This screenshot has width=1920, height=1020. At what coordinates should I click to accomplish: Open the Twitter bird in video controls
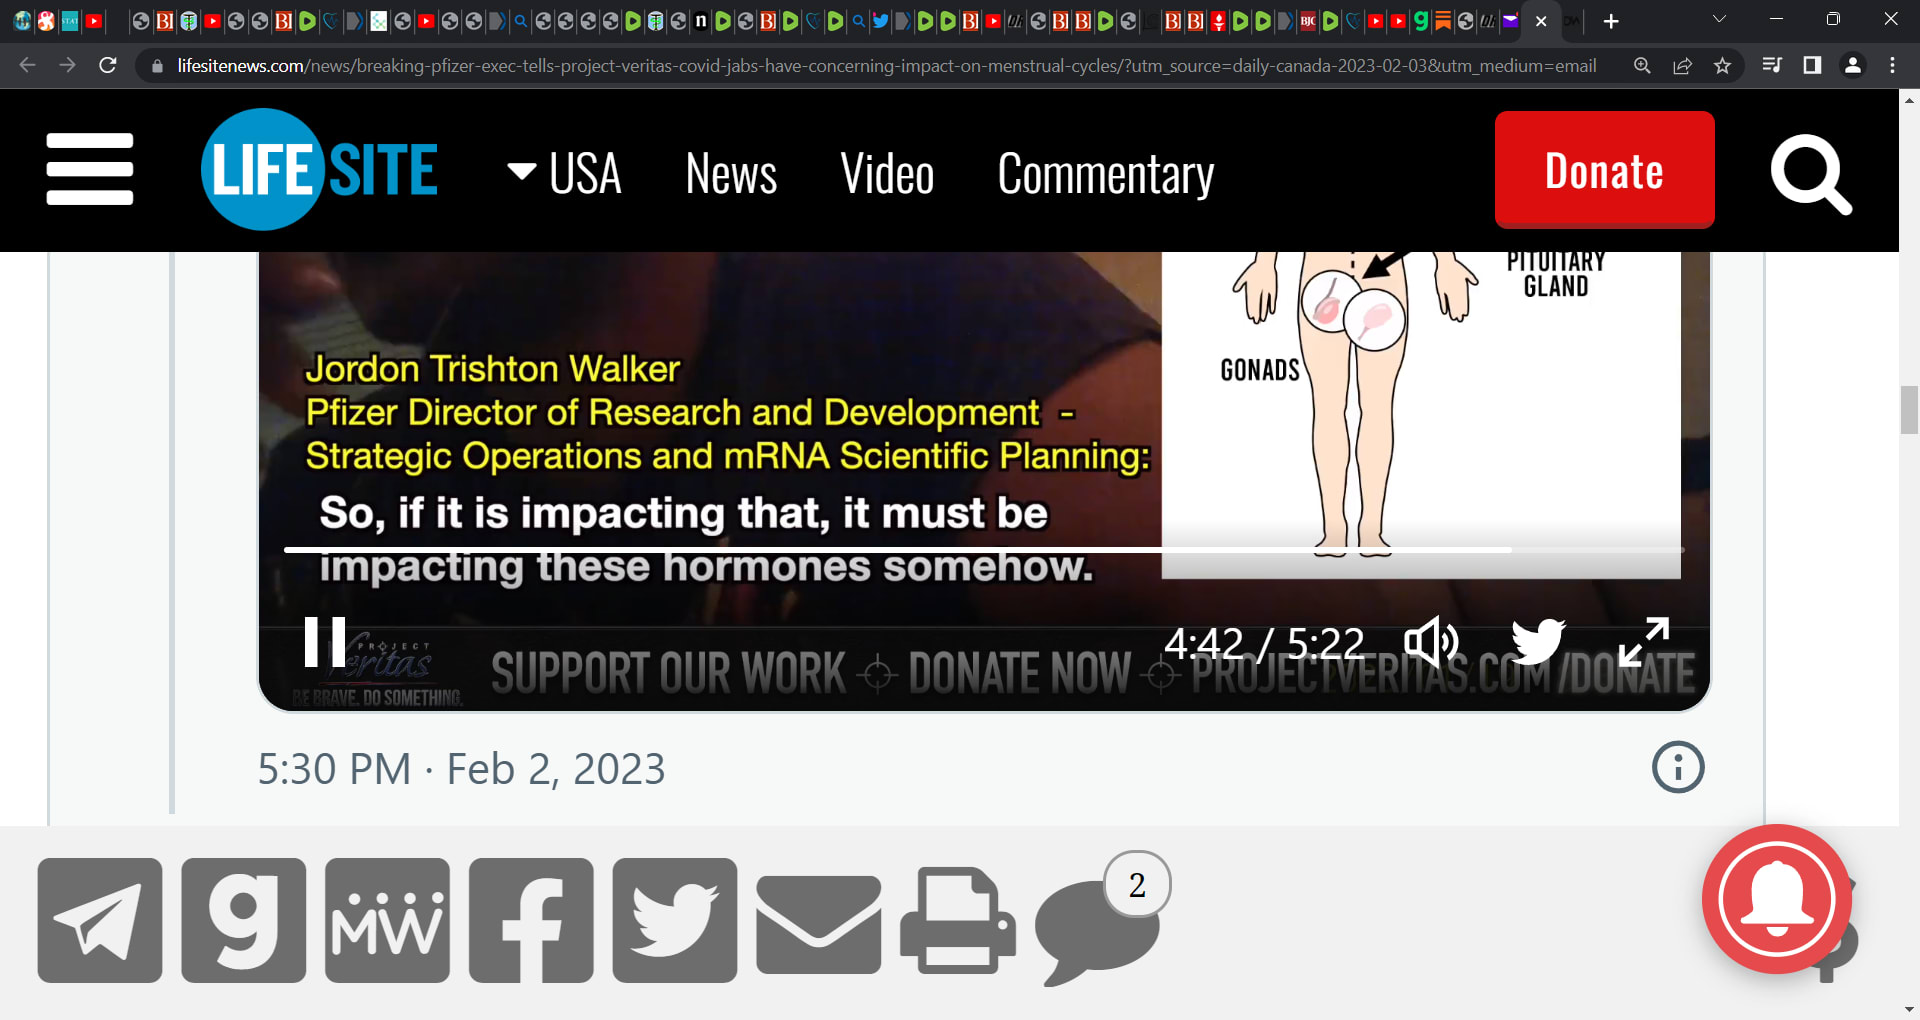point(1537,641)
